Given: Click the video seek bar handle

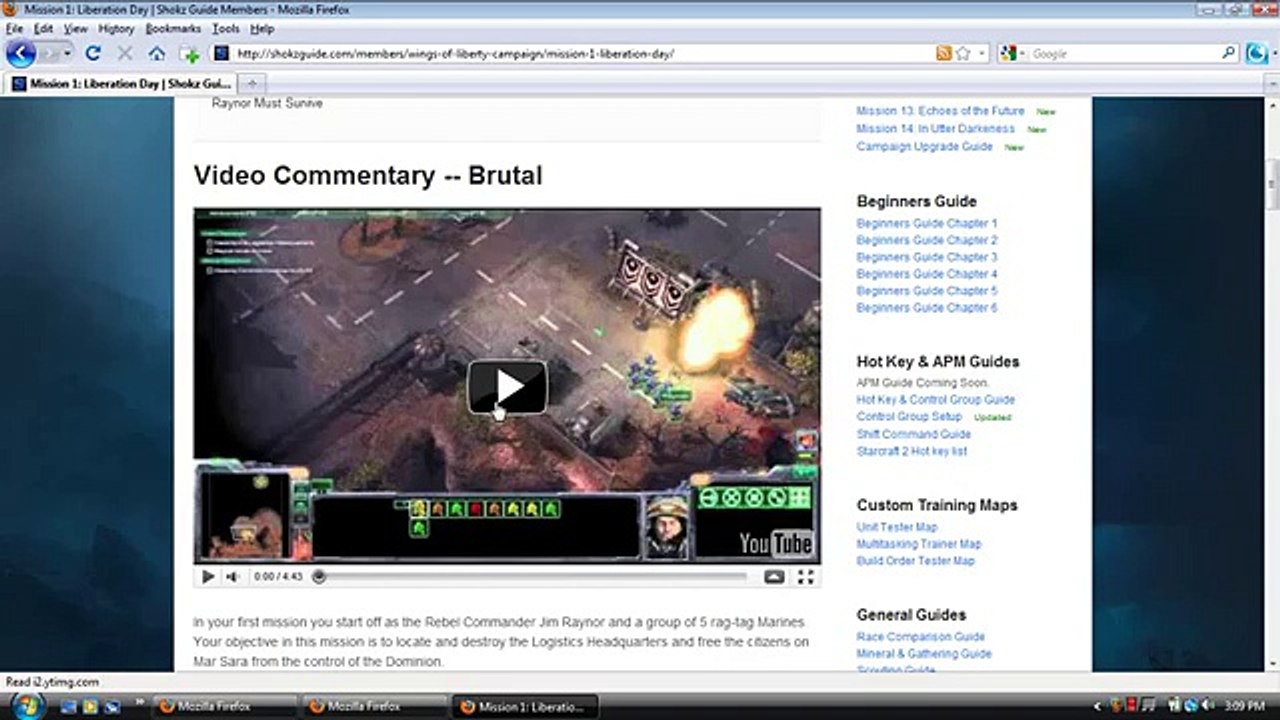Looking at the screenshot, I should [319, 576].
